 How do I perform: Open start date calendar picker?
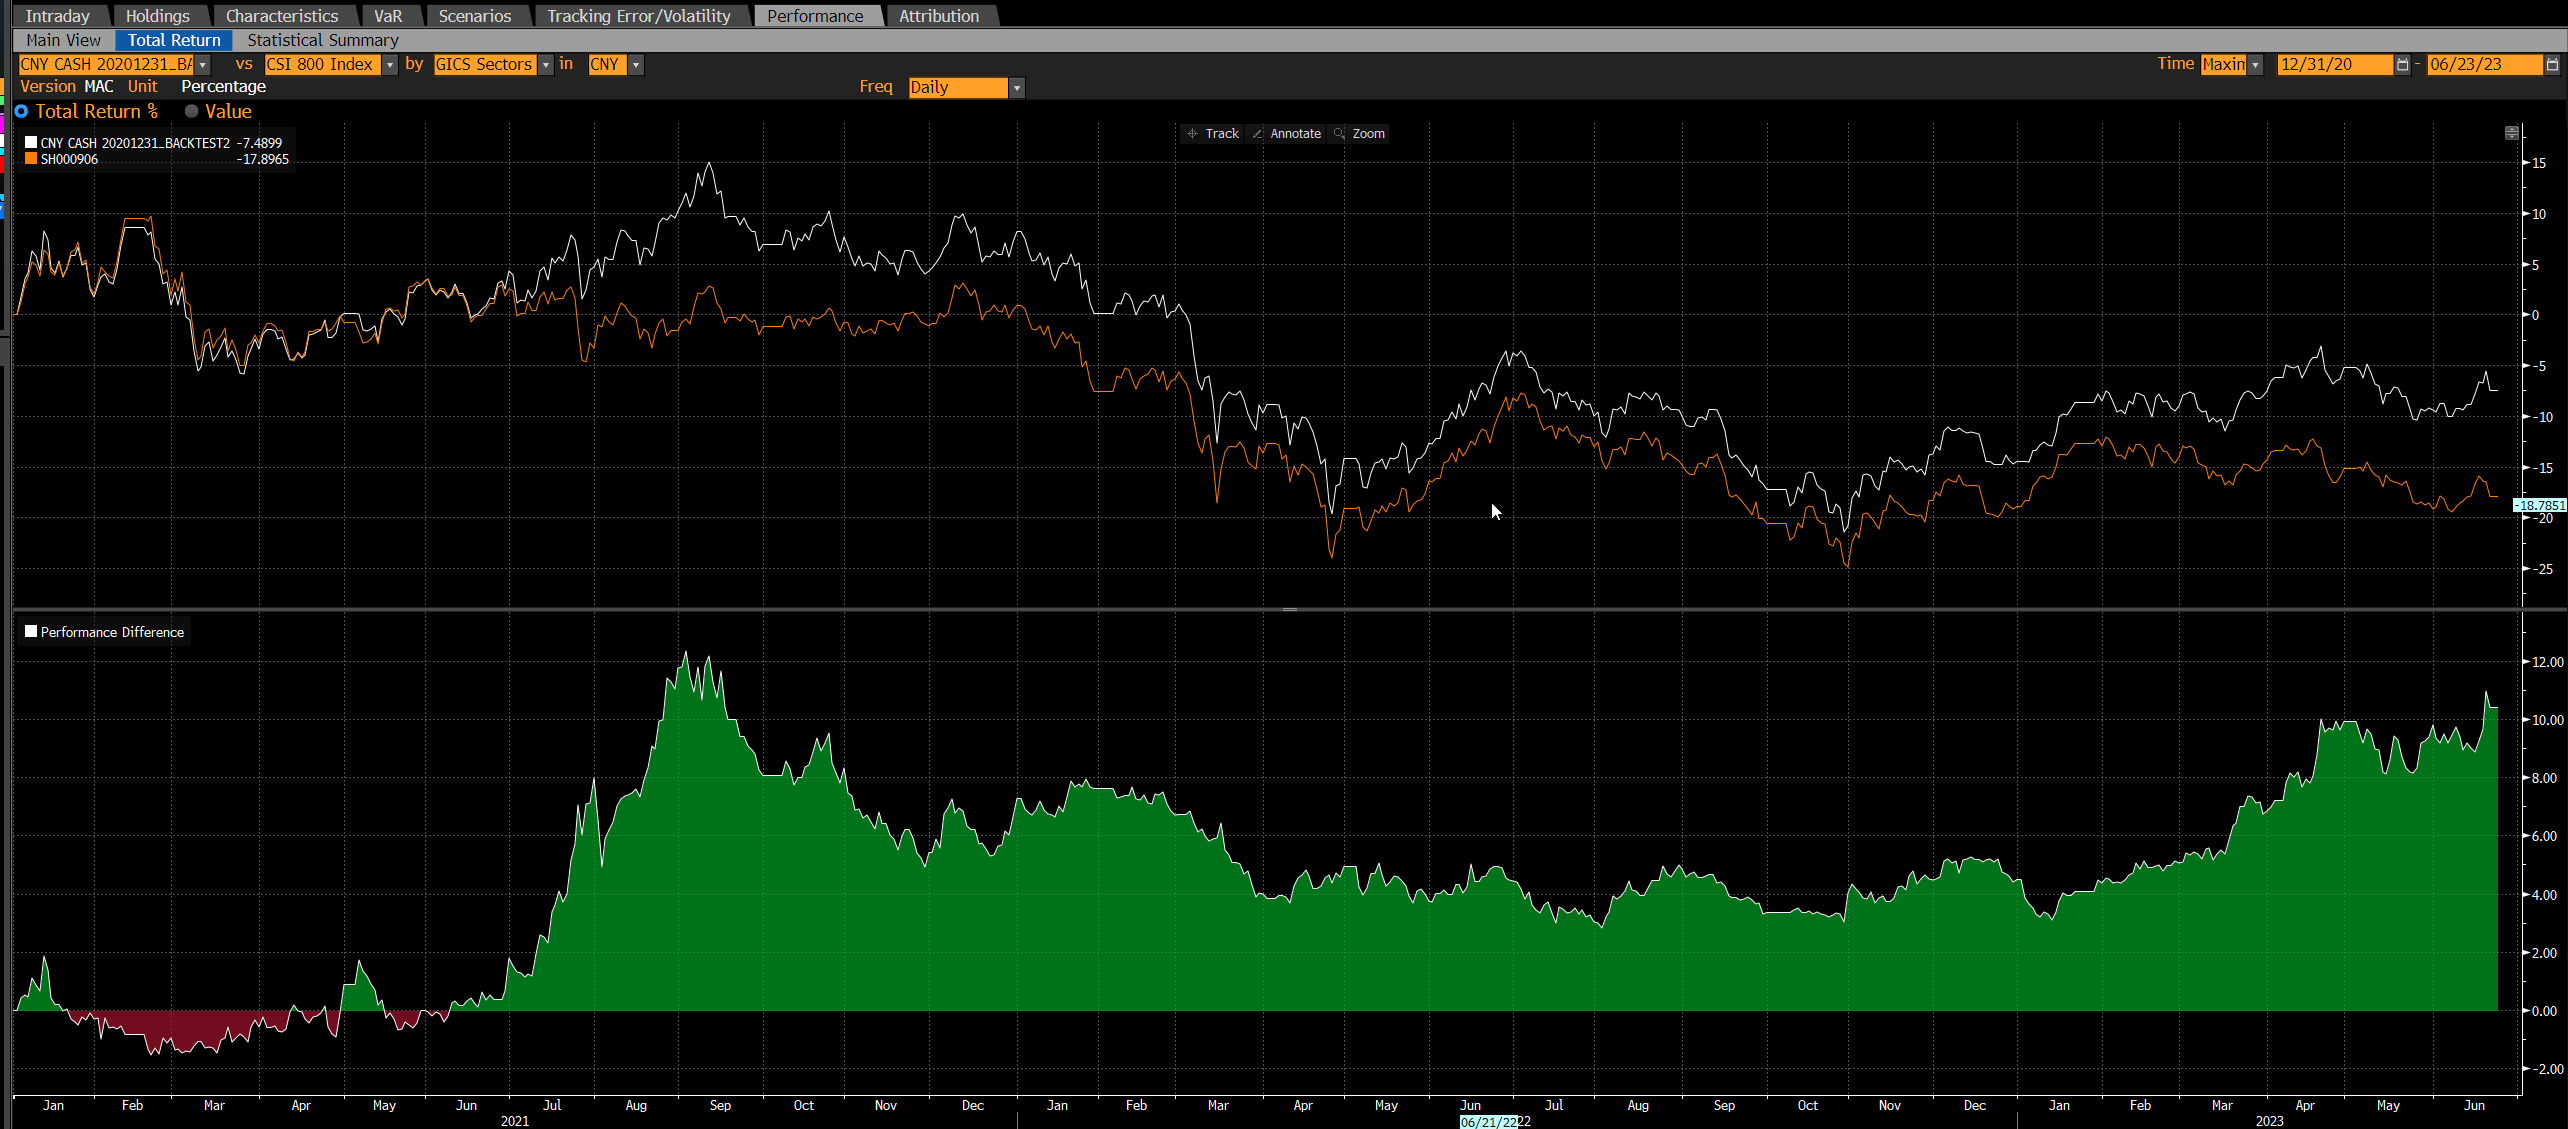[2403, 64]
